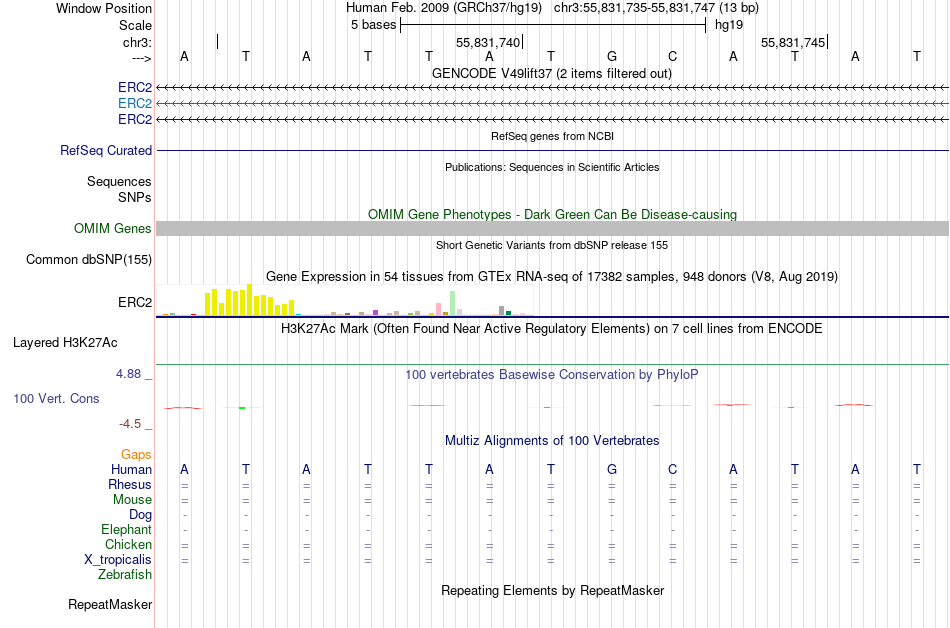Click the scale bar line beside 5 bases
Screen dimensions: 950x628
click(x=553, y=25)
